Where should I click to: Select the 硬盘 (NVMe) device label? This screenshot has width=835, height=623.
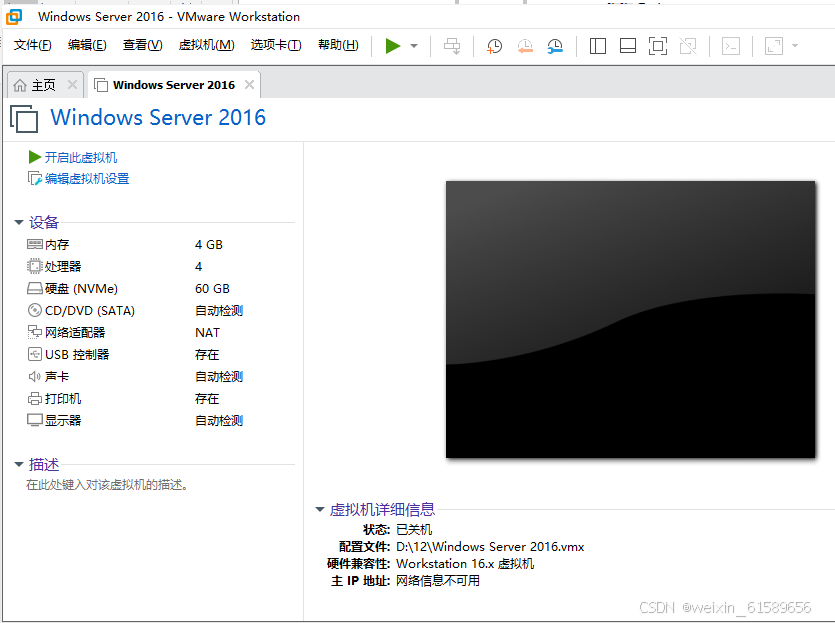tap(81, 289)
